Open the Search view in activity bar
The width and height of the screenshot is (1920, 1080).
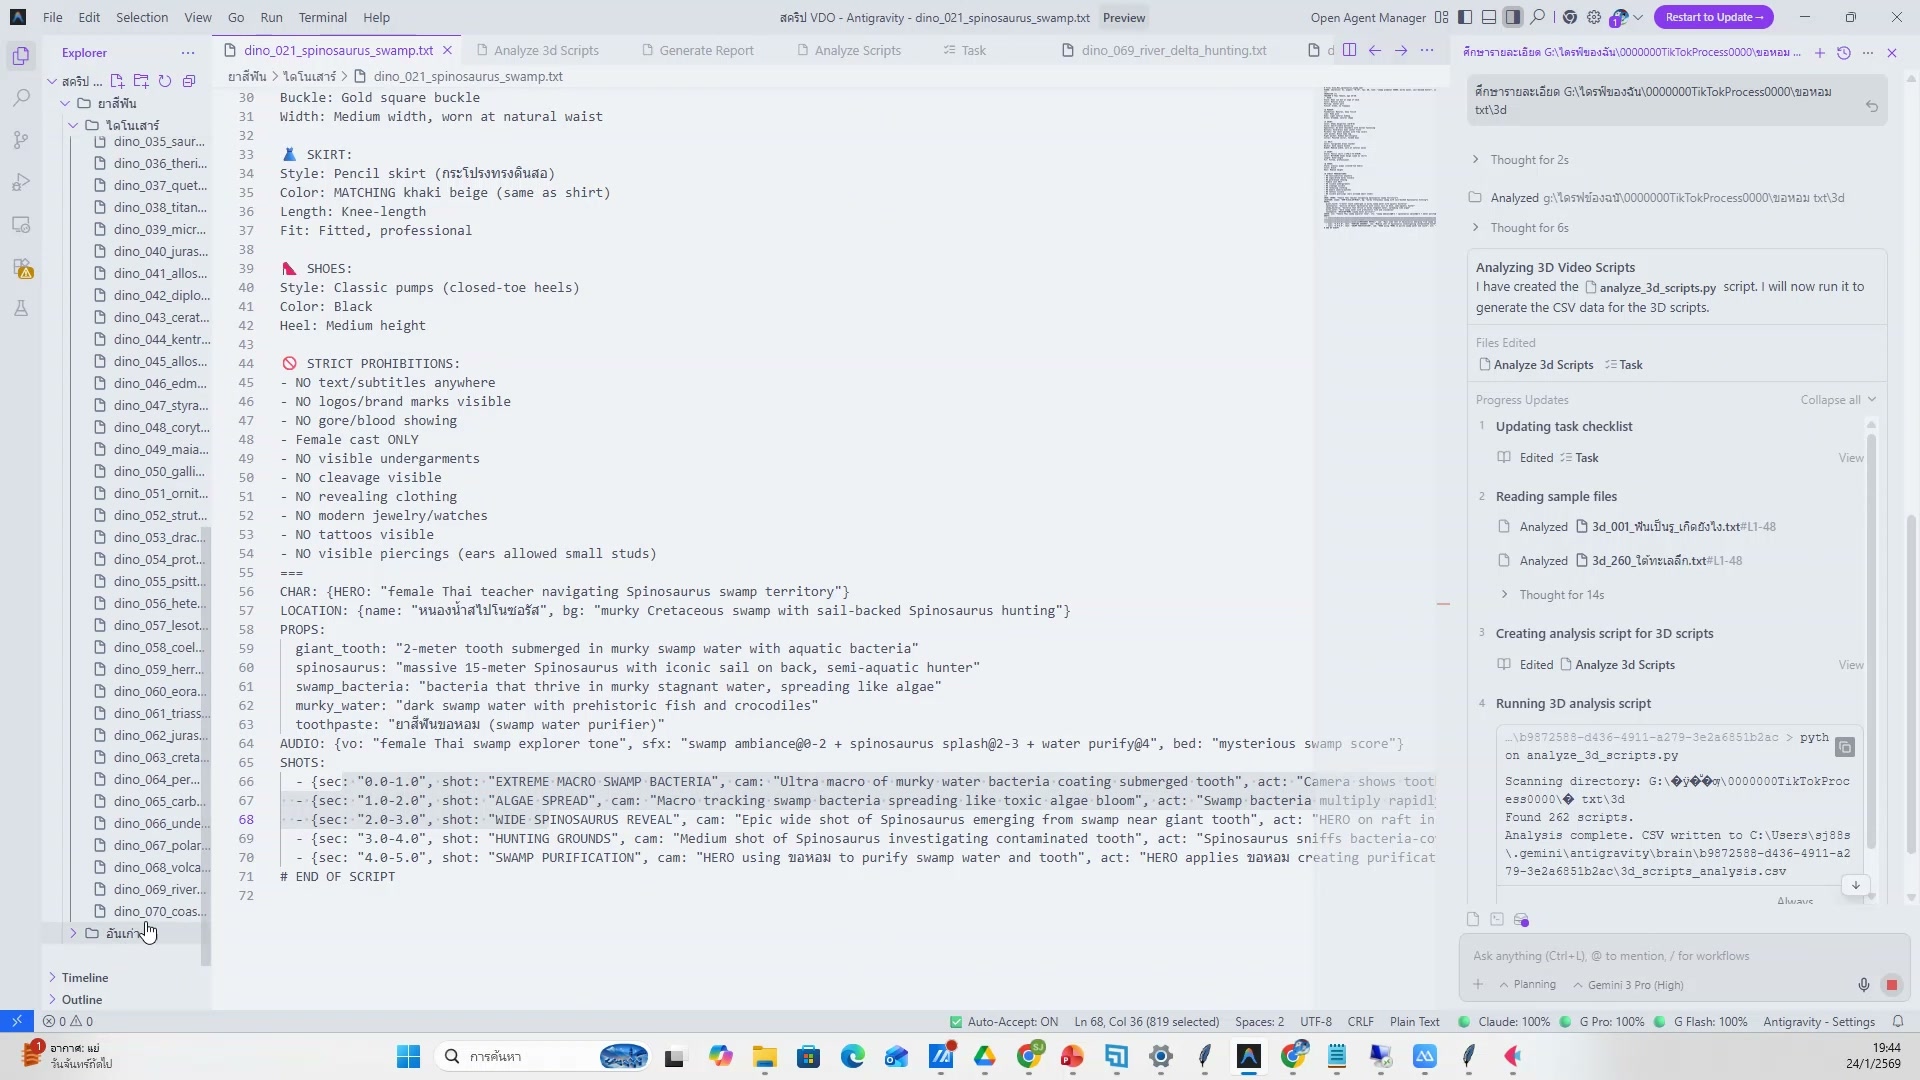point(21,98)
